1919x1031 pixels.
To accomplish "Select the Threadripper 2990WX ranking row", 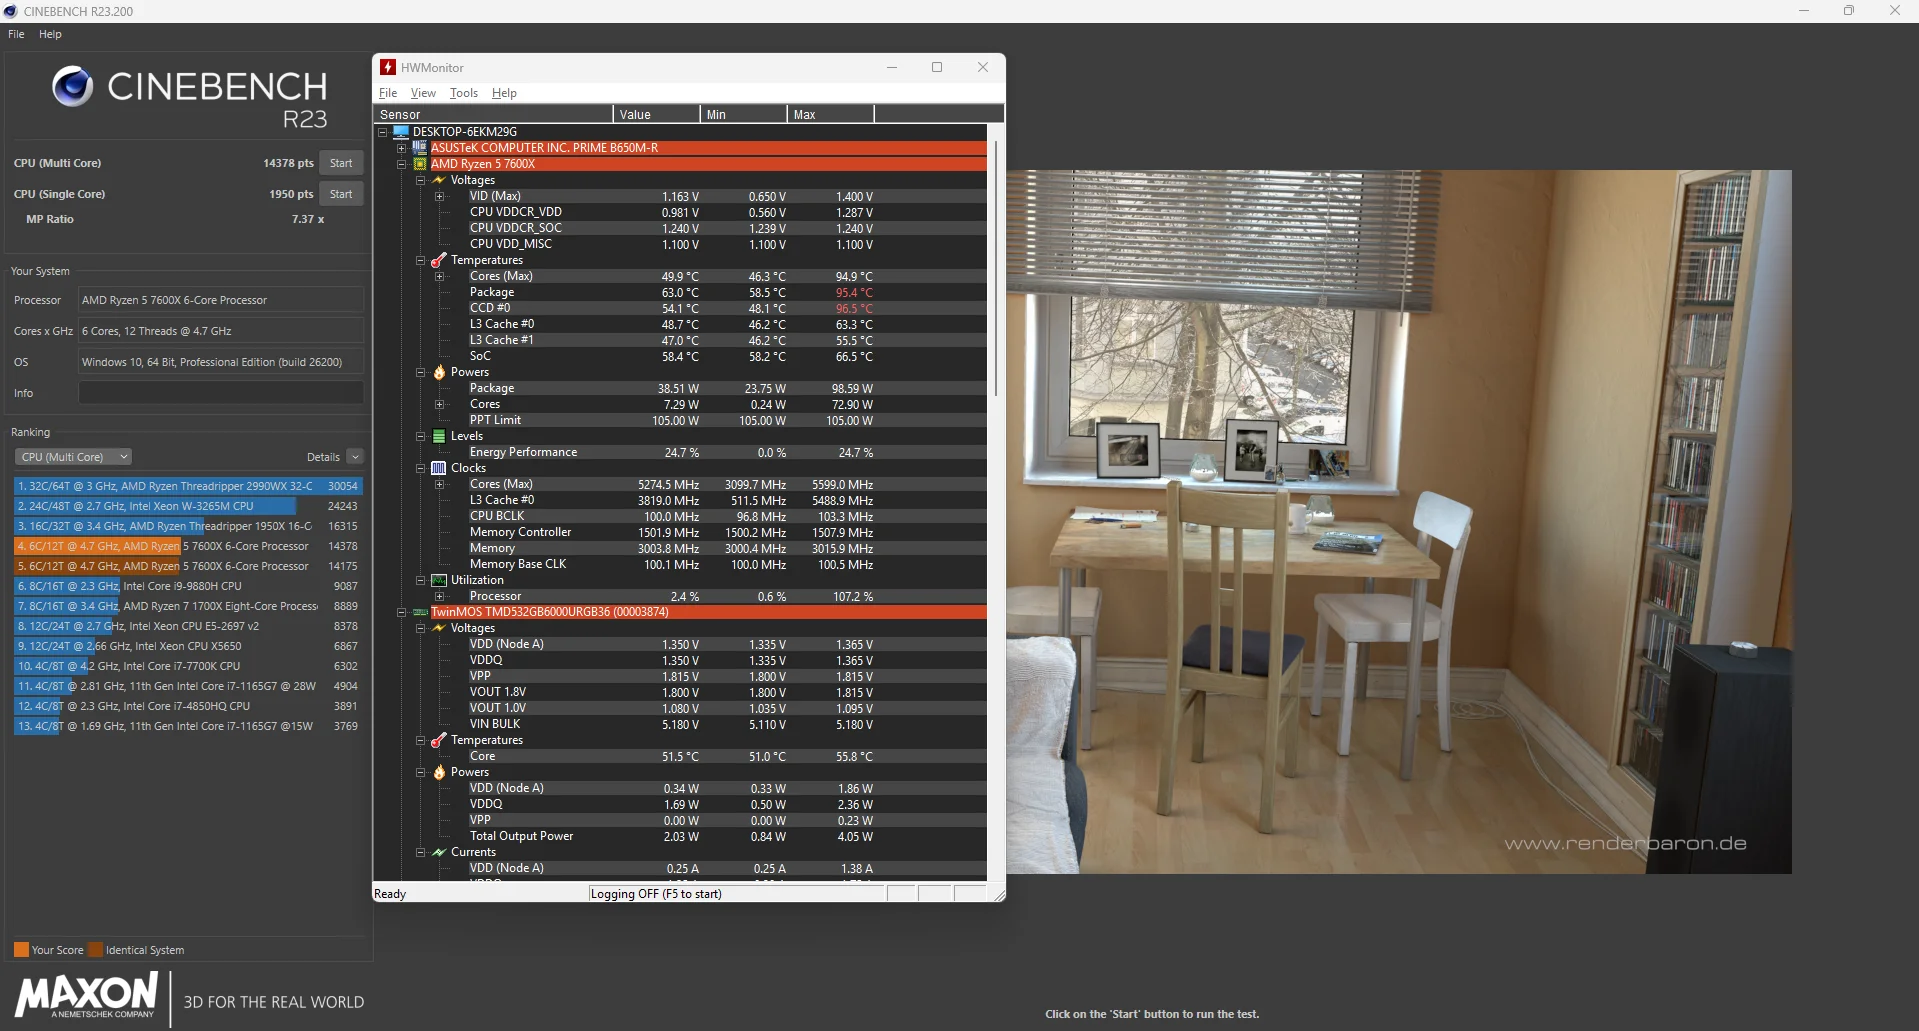I will (x=188, y=486).
